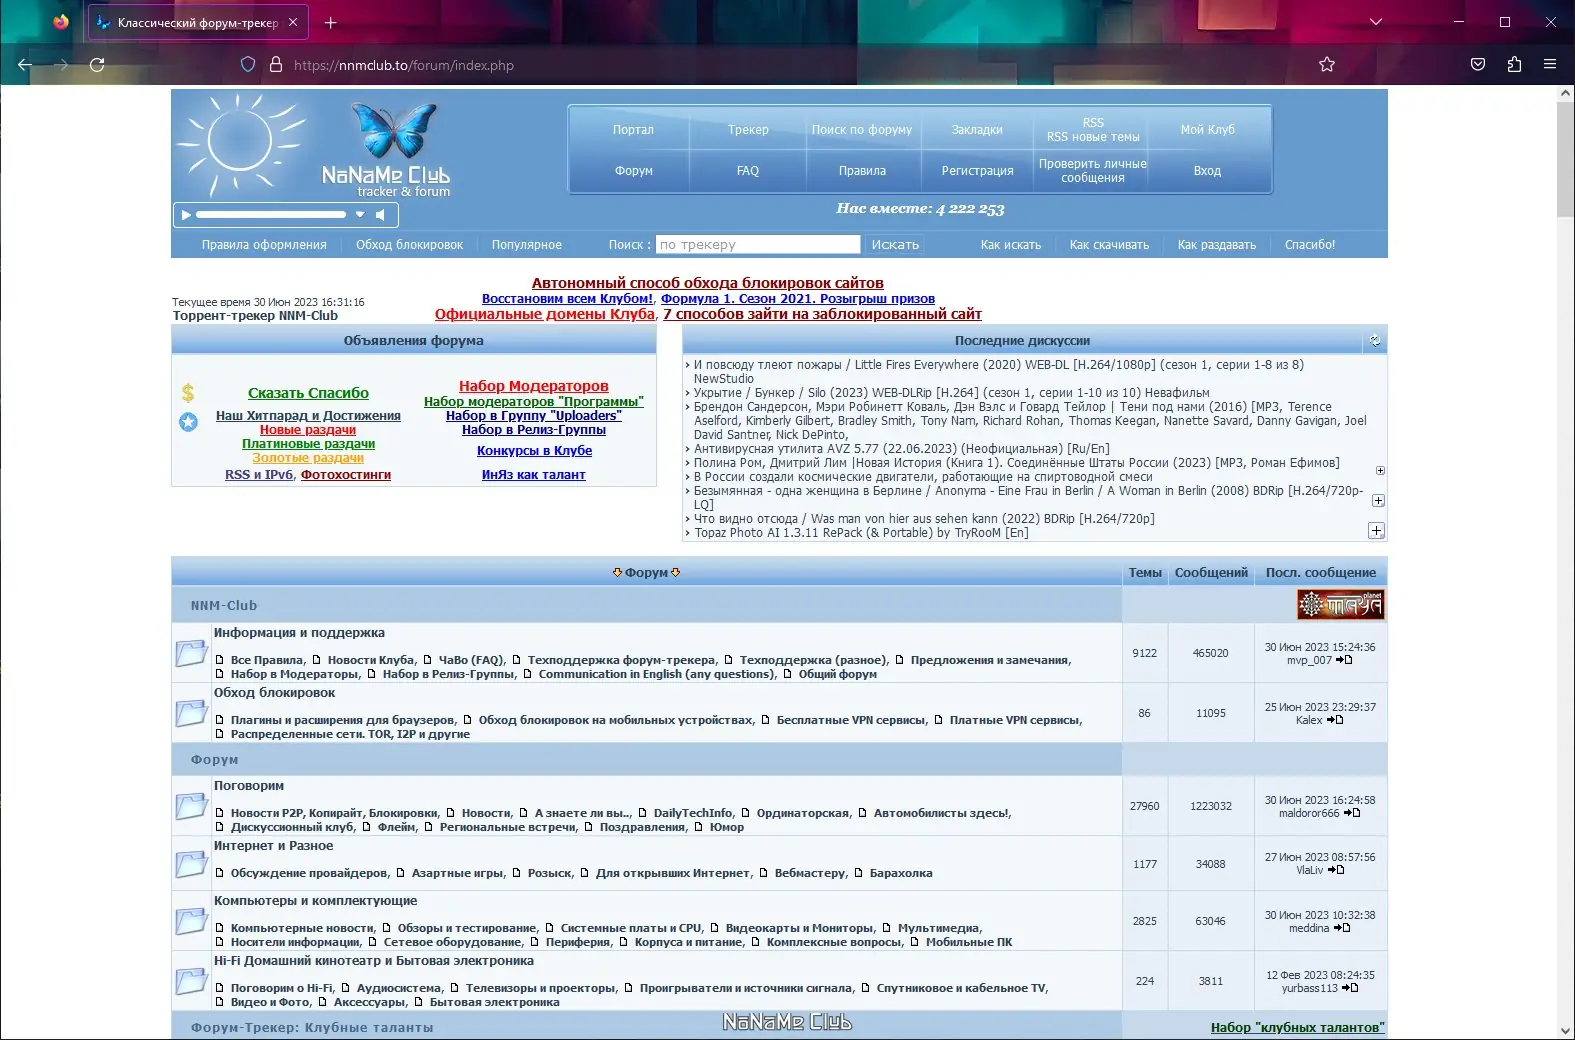Open Topaz Photo AI discussion topic
1575x1040 pixels.
[x=861, y=533]
